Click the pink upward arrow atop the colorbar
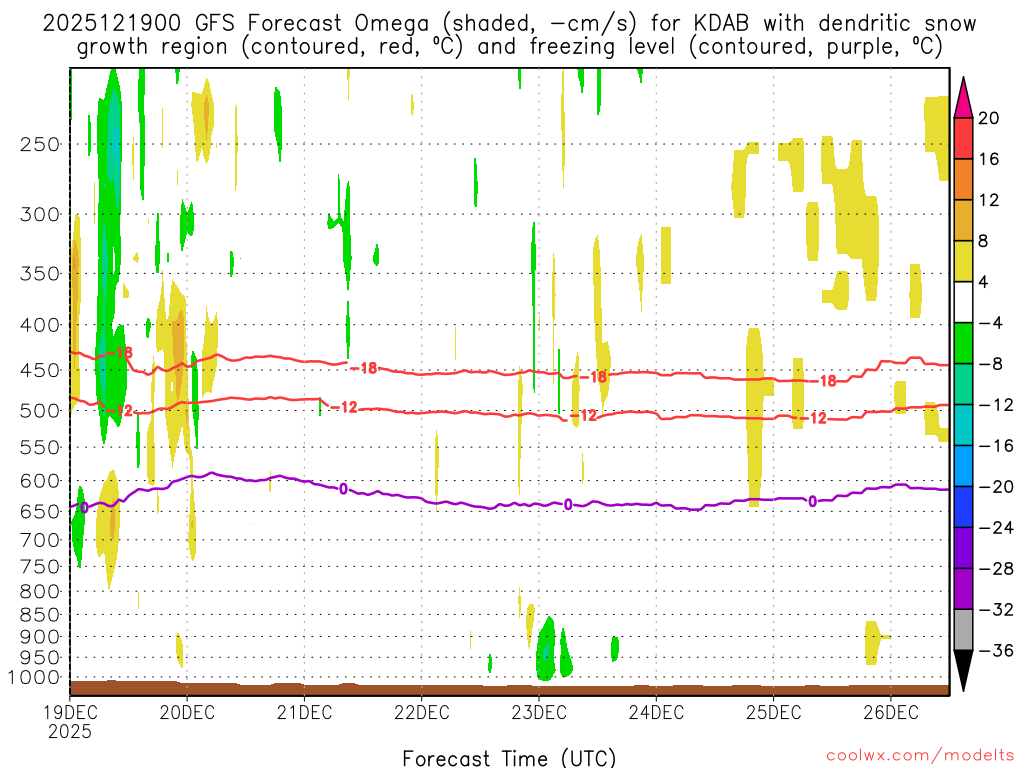 click(963, 96)
